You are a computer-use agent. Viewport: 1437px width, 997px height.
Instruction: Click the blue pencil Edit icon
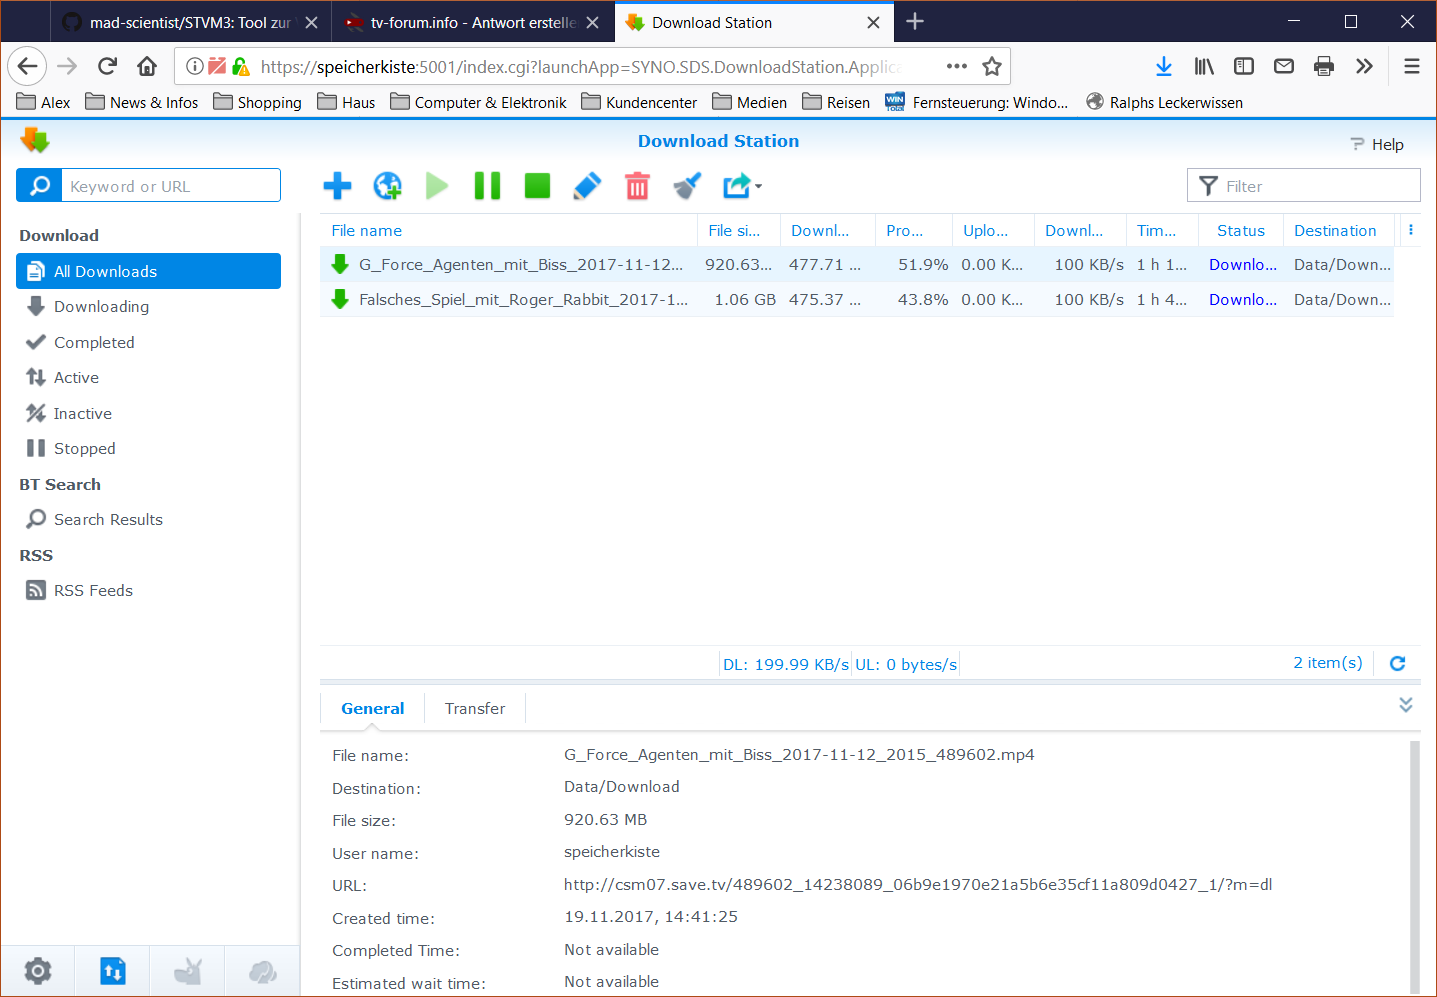pyautogui.click(x=587, y=186)
